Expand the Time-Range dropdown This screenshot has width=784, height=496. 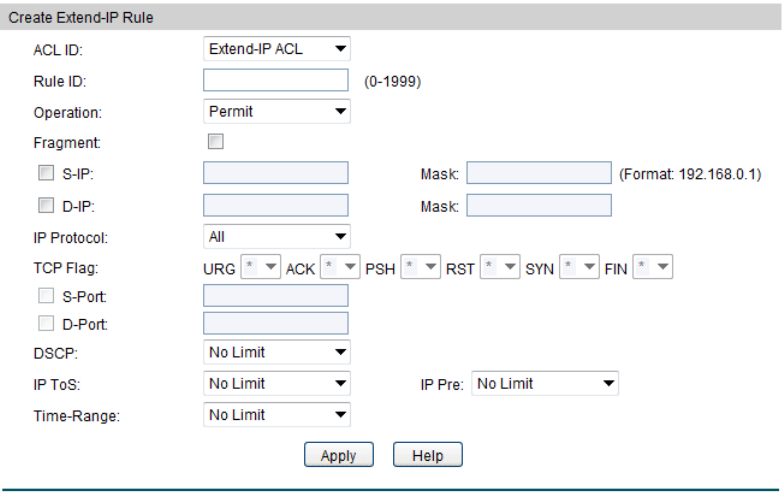pos(277,414)
